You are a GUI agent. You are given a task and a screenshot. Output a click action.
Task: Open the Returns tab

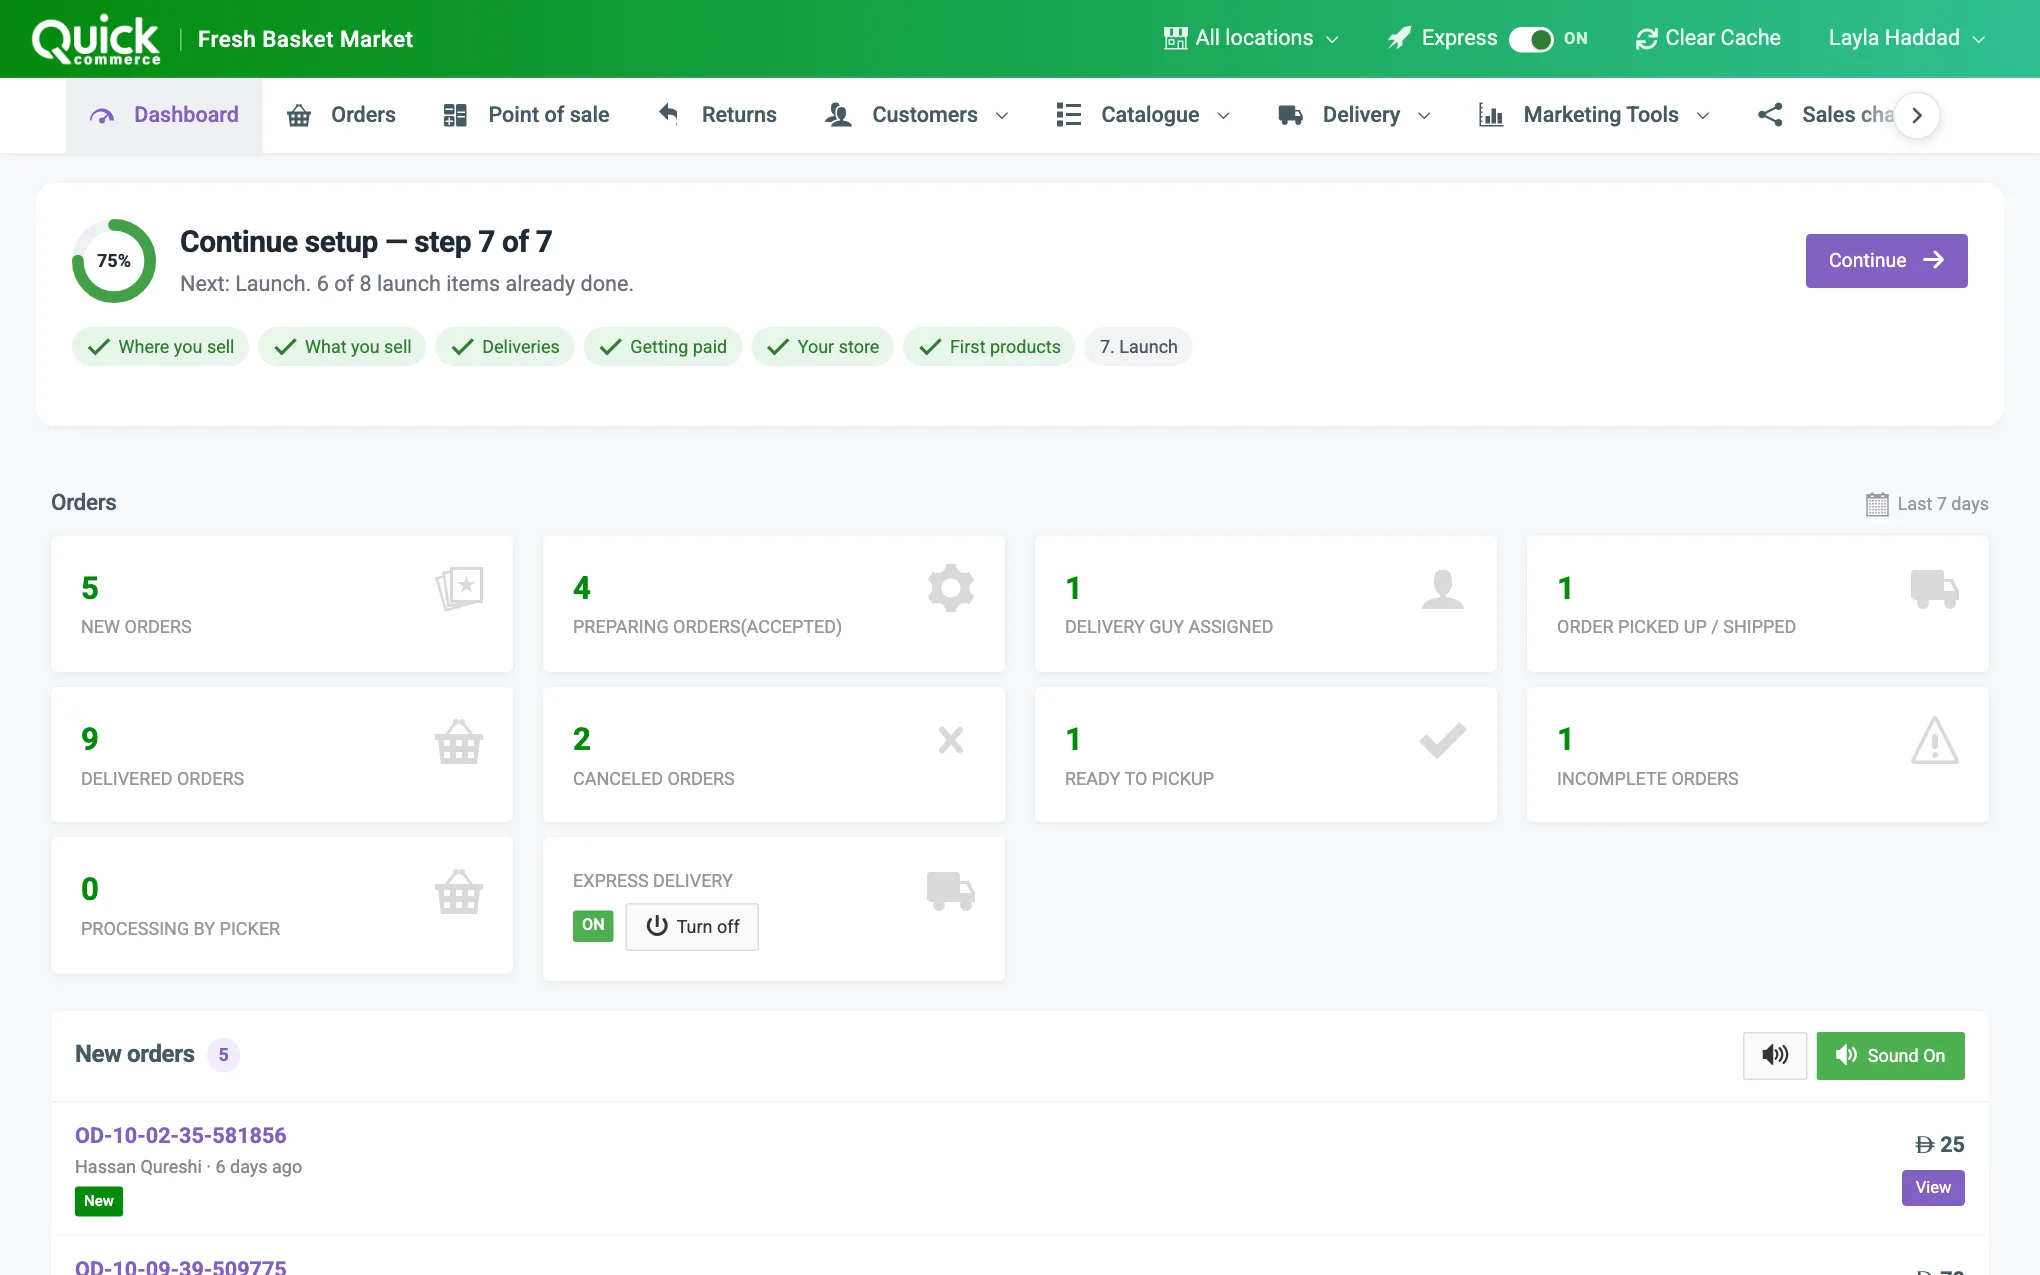tap(716, 115)
